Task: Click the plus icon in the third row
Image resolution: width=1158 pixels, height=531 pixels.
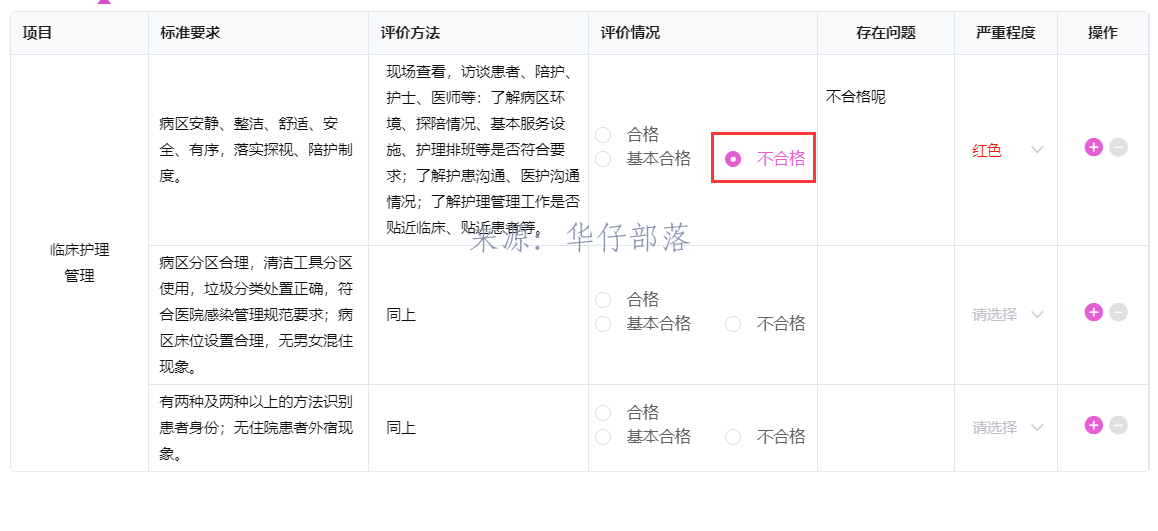Action: coord(1093,425)
